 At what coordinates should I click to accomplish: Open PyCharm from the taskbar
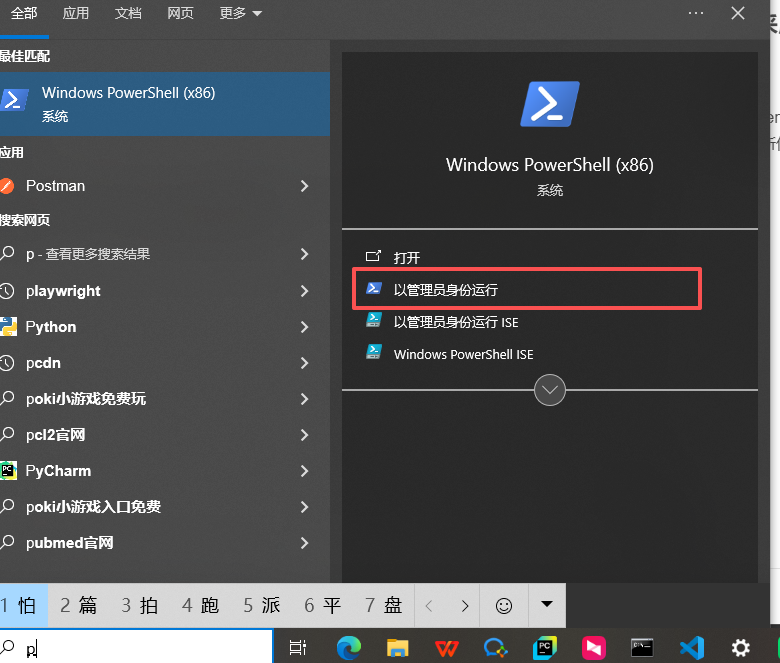[x=545, y=648]
